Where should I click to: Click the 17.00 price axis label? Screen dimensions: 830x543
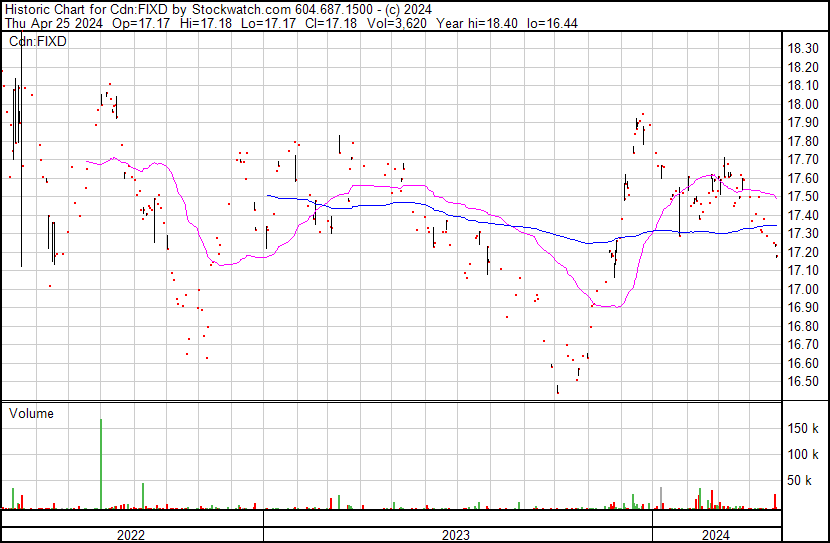pyautogui.click(x=803, y=289)
